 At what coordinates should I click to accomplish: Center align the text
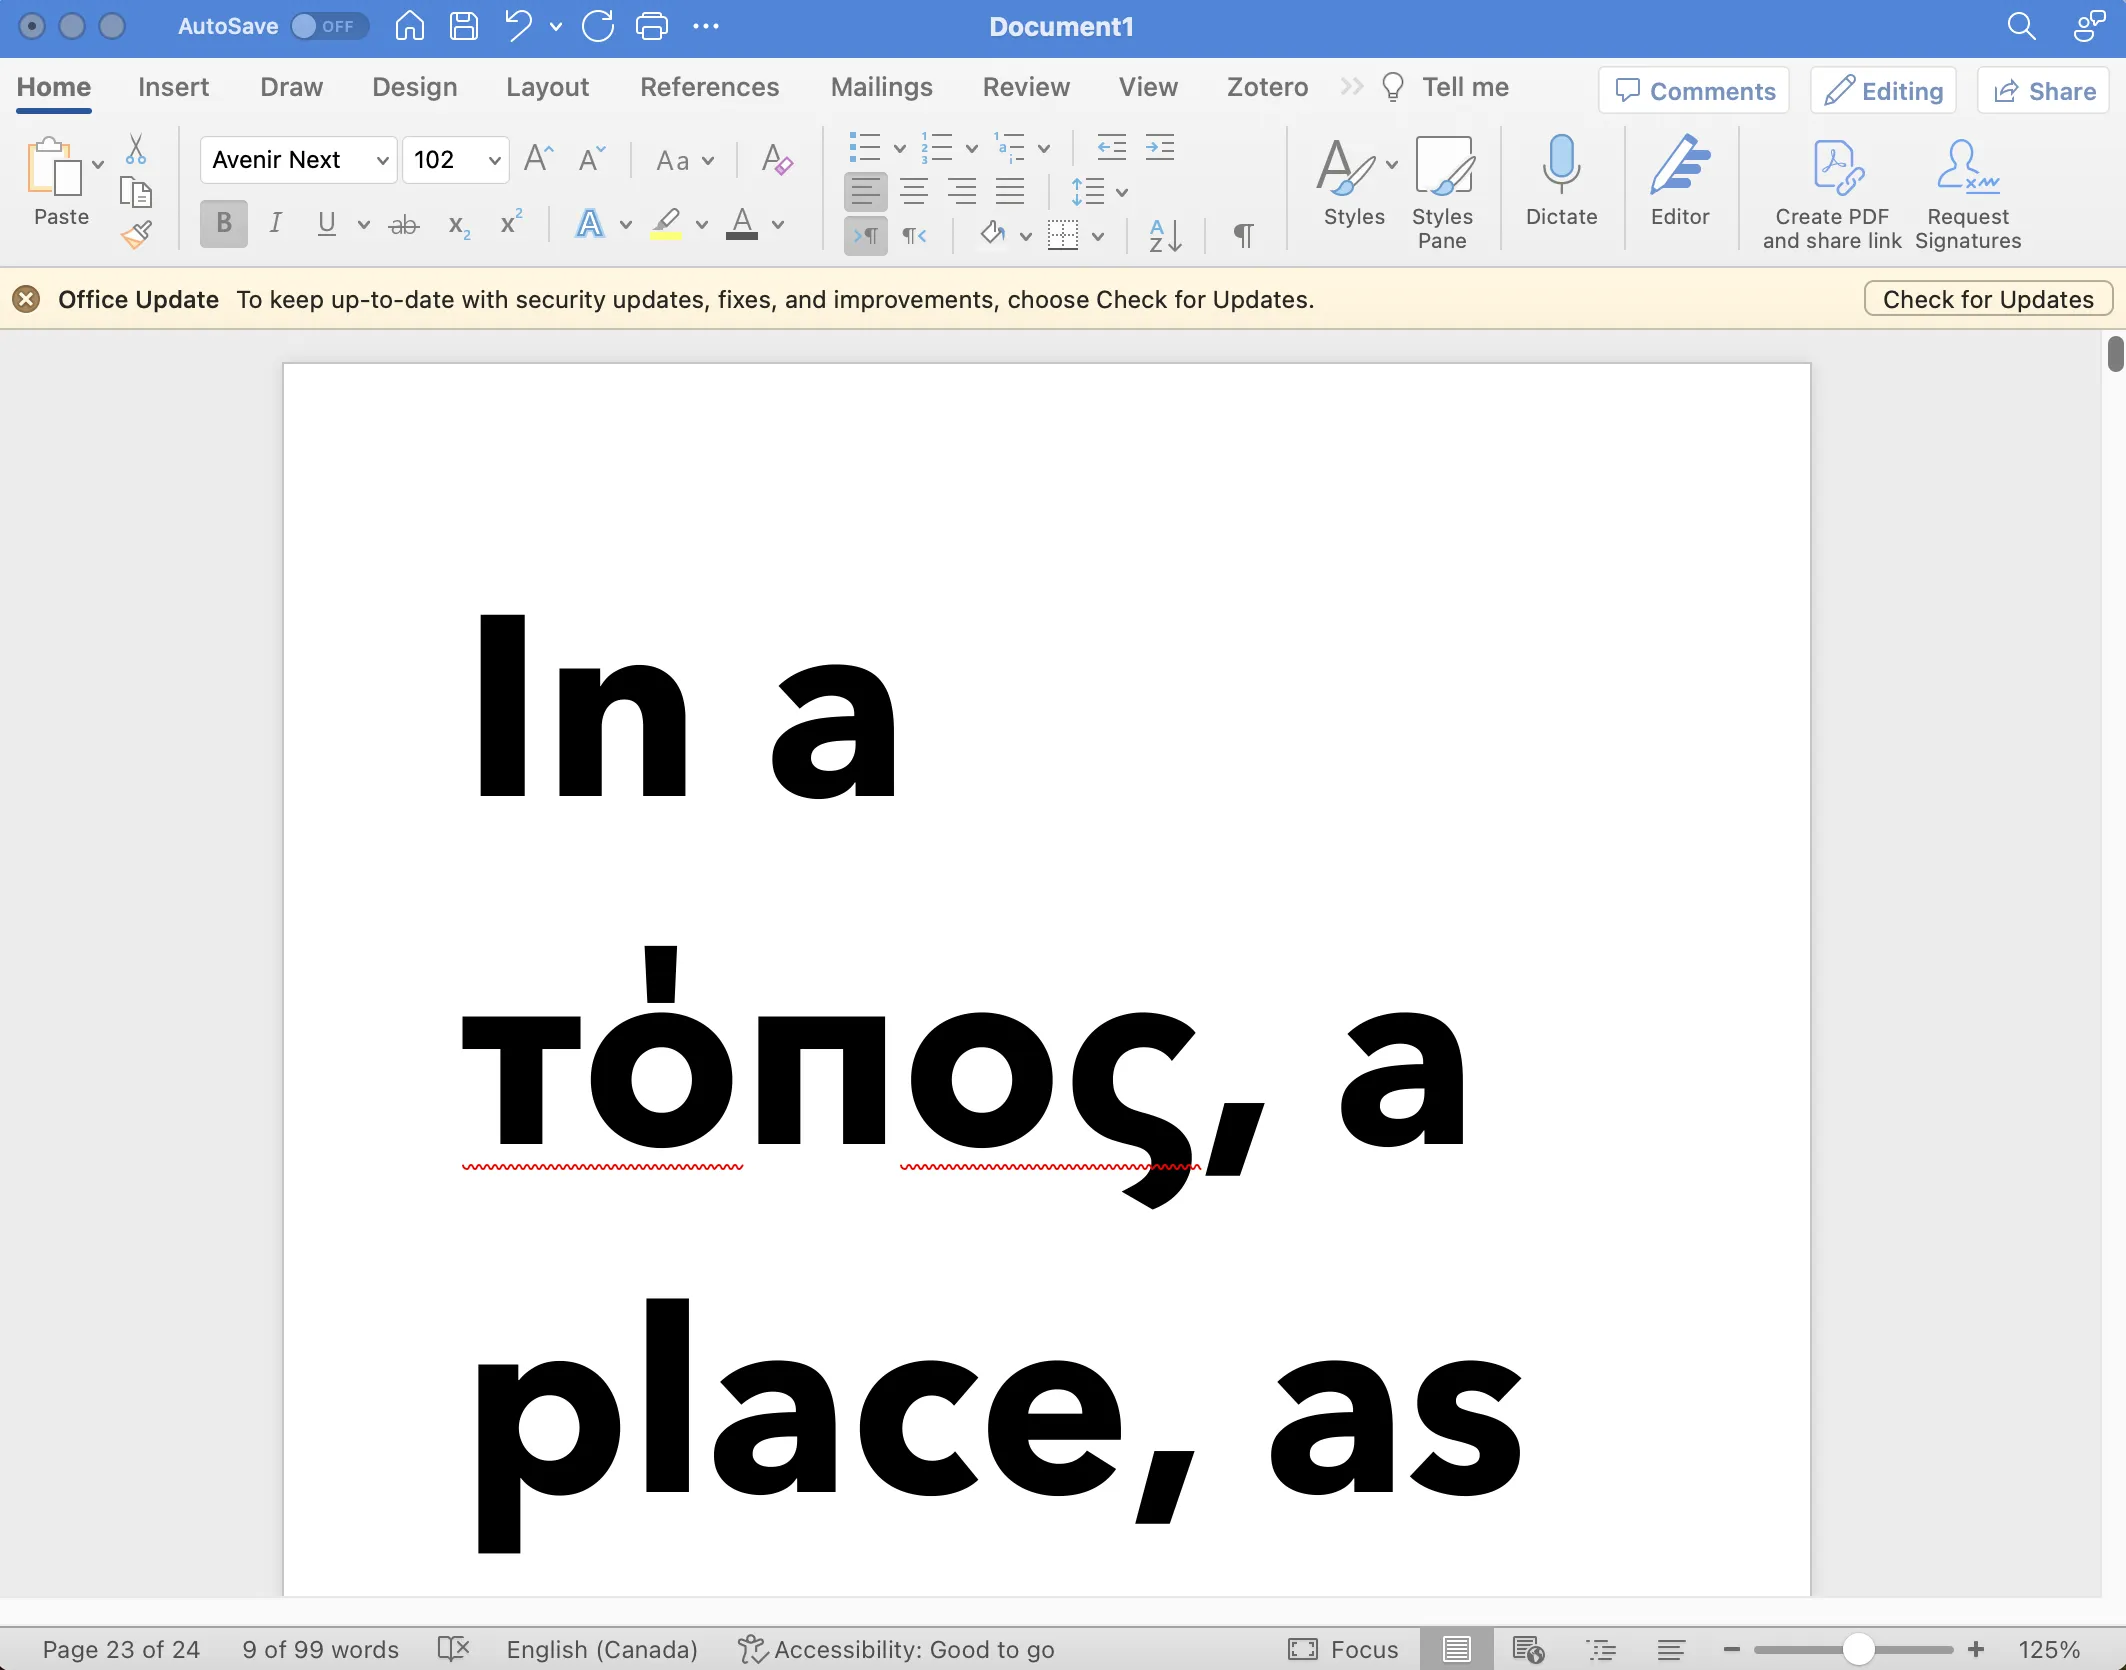(x=914, y=191)
